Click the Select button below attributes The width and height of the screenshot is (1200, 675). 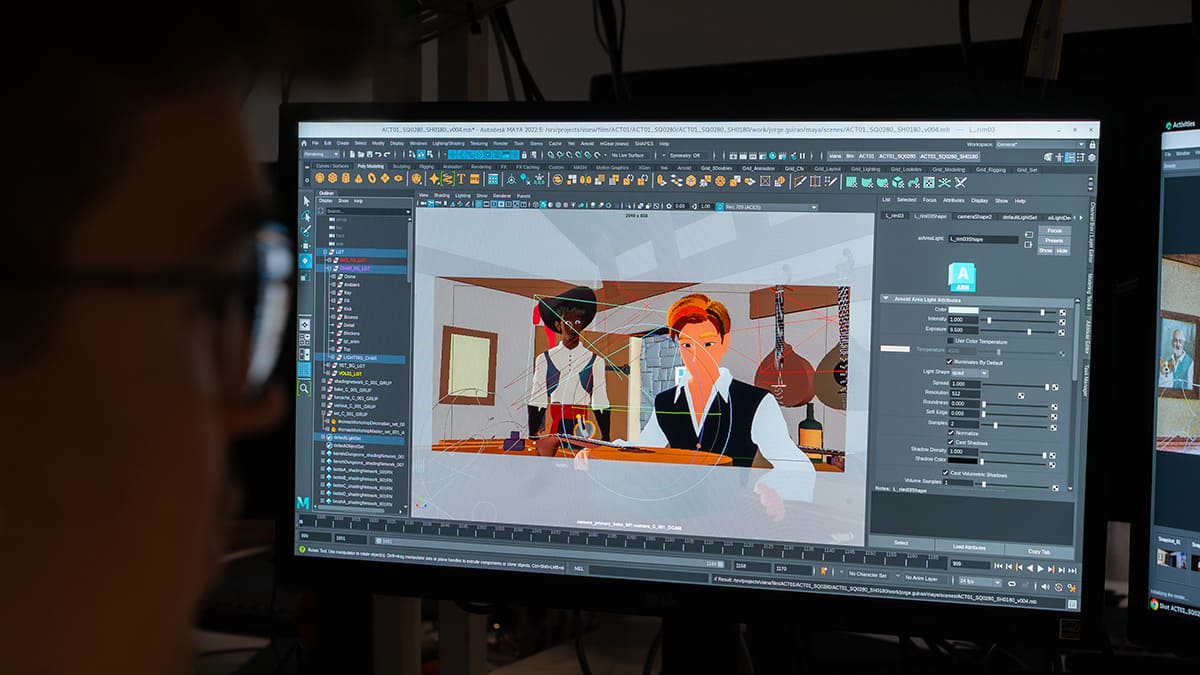900,544
